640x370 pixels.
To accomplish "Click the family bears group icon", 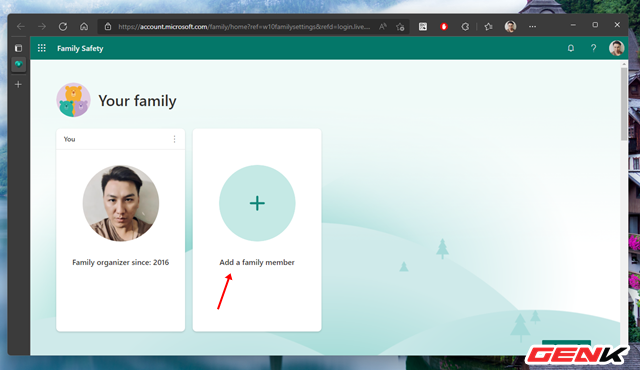I will click(73, 100).
